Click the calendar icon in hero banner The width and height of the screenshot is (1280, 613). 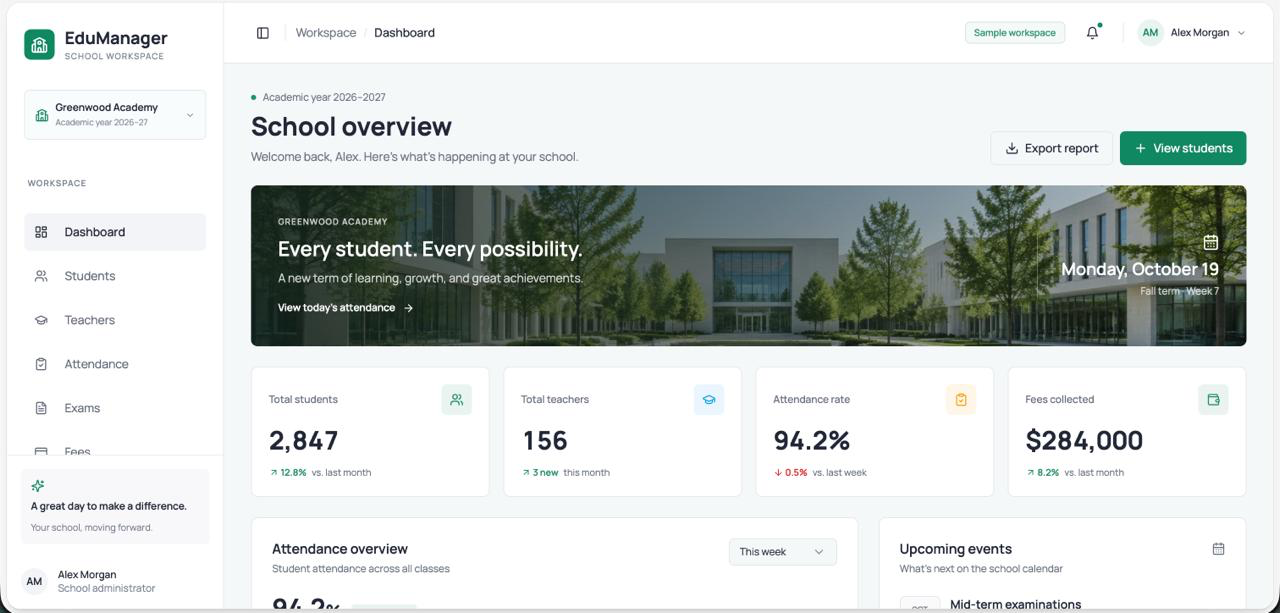pyautogui.click(x=1210, y=242)
